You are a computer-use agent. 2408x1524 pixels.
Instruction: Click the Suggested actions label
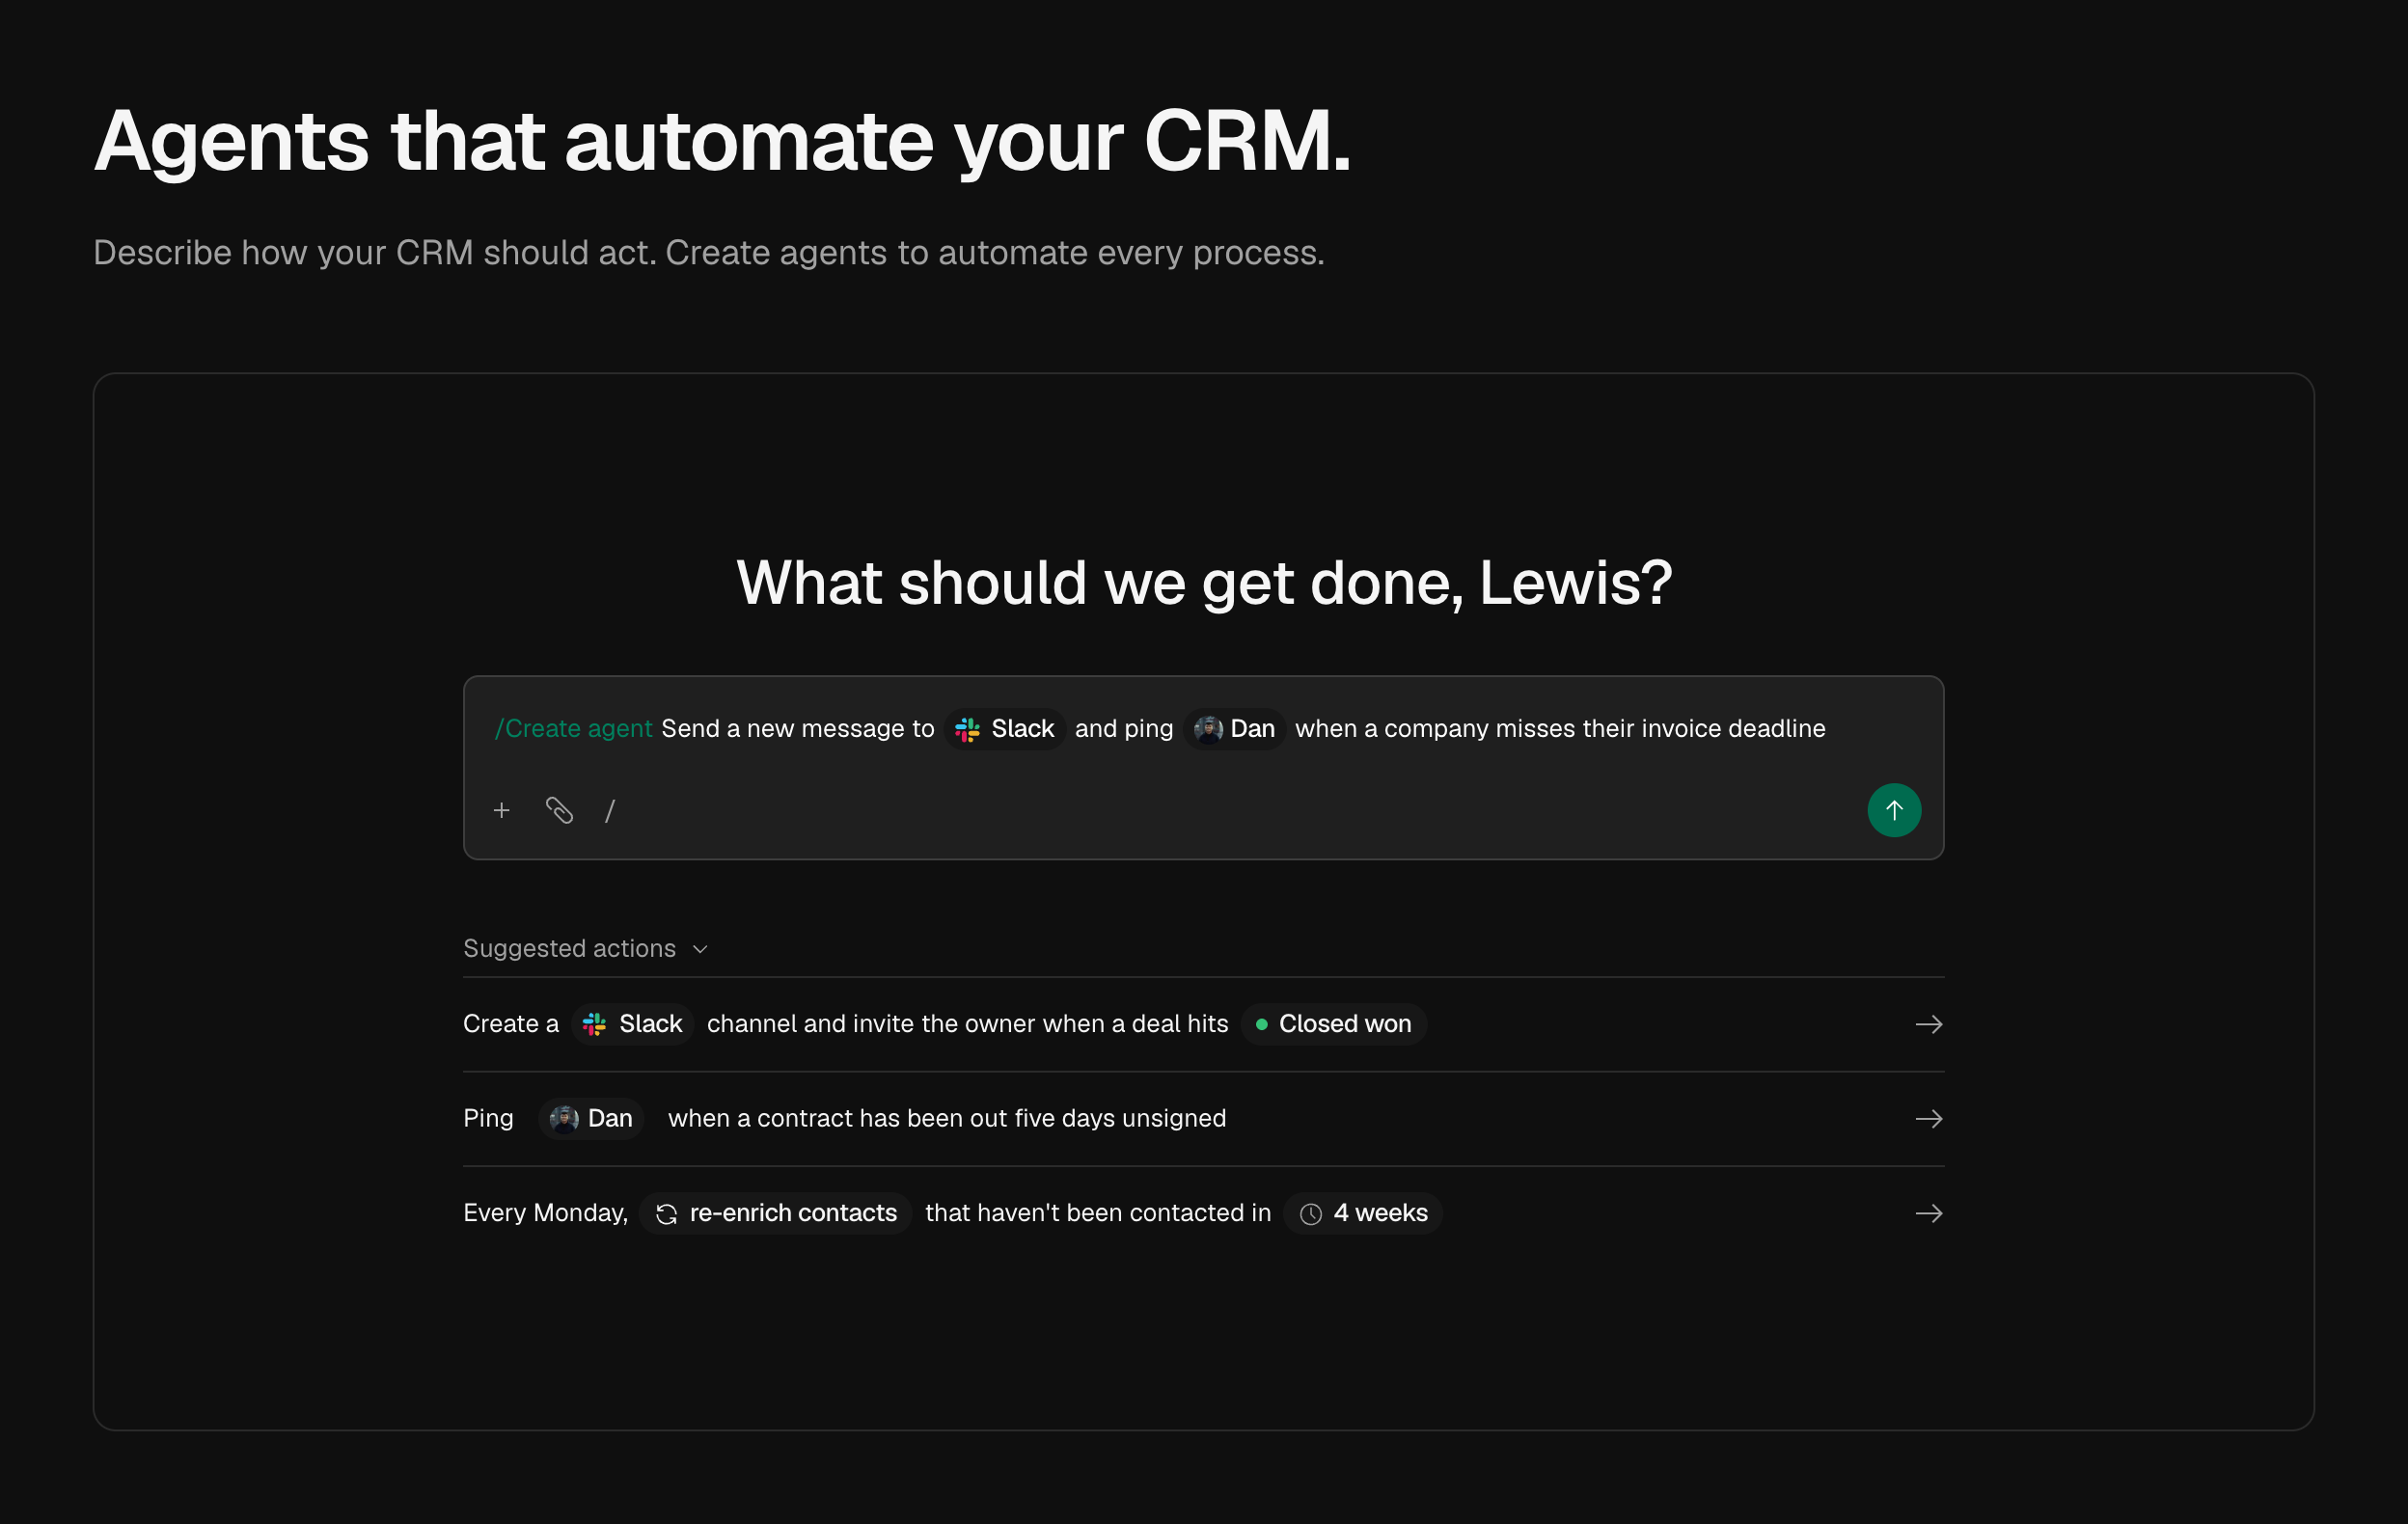click(569, 948)
